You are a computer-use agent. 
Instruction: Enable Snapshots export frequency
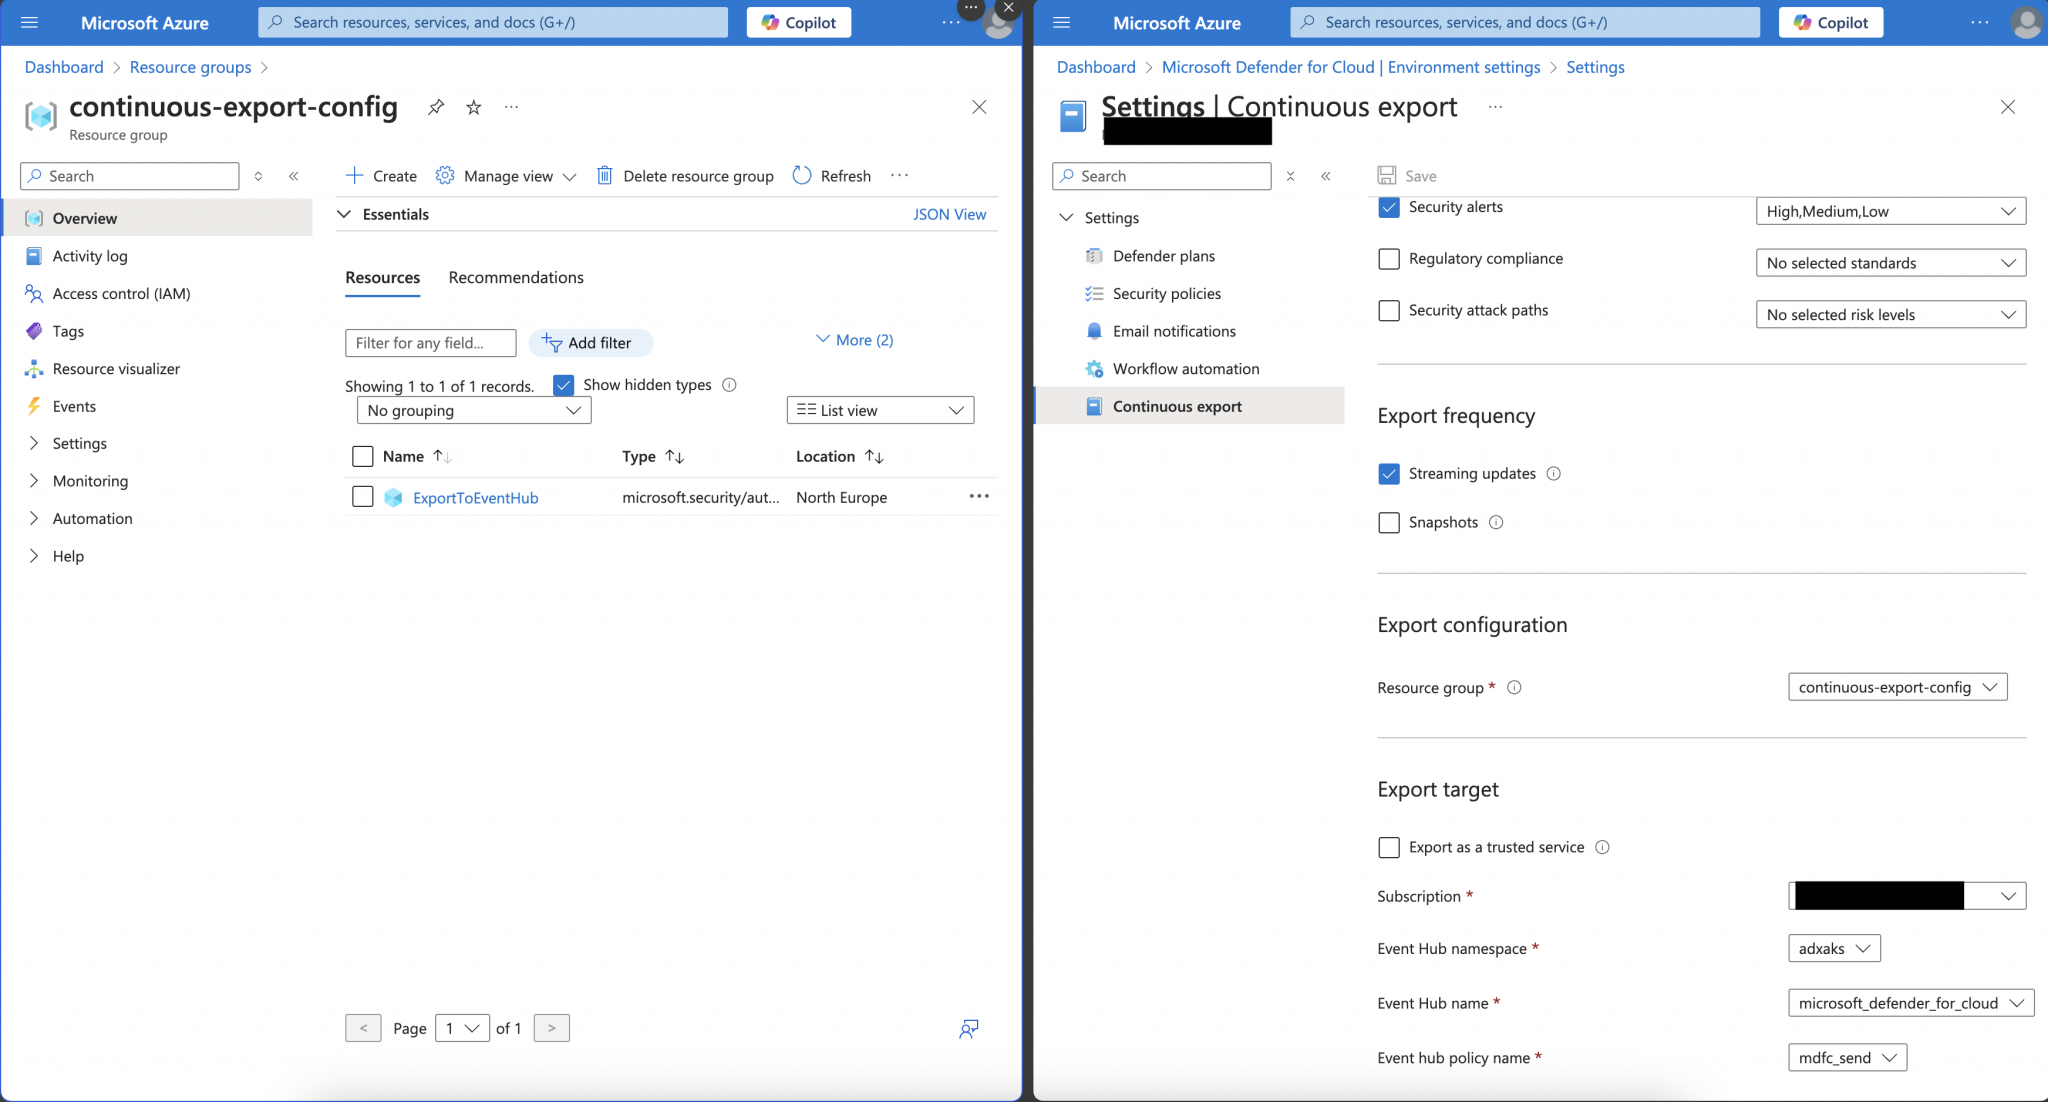[1389, 522]
